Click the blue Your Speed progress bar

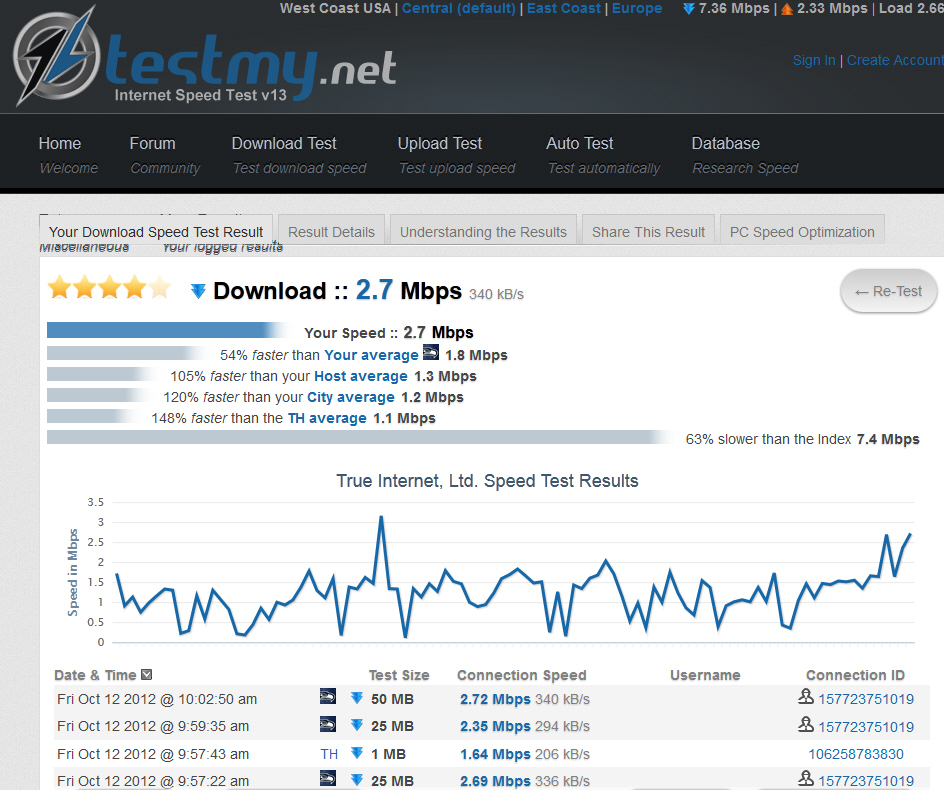[169, 330]
